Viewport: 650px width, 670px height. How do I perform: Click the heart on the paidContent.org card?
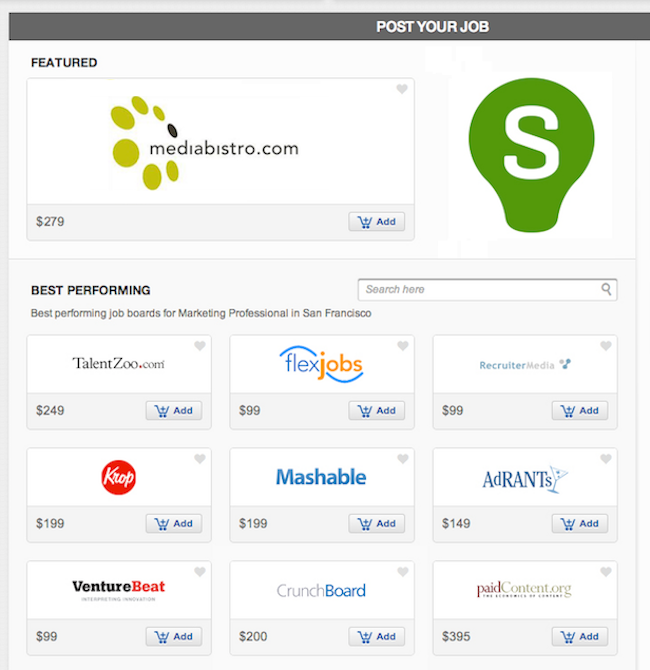click(x=606, y=572)
